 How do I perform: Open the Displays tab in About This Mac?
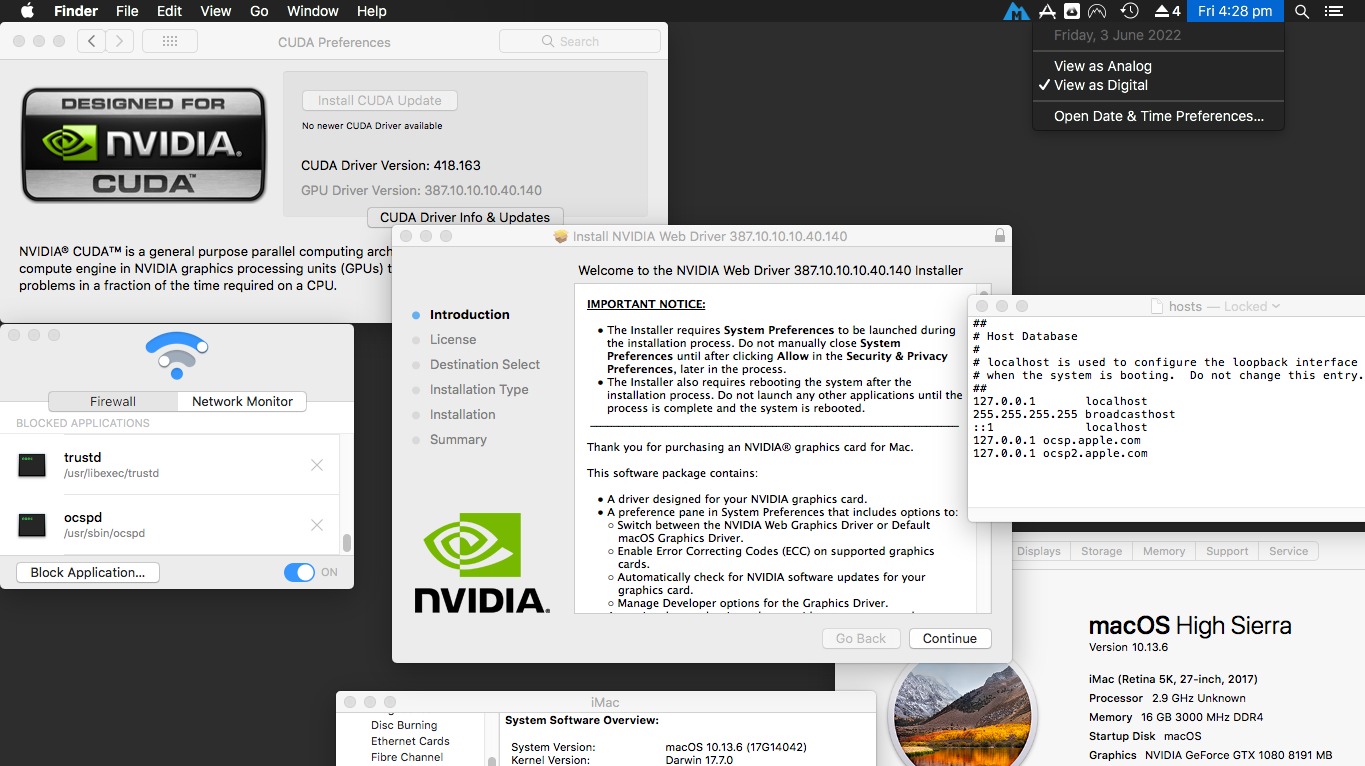tap(1039, 551)
